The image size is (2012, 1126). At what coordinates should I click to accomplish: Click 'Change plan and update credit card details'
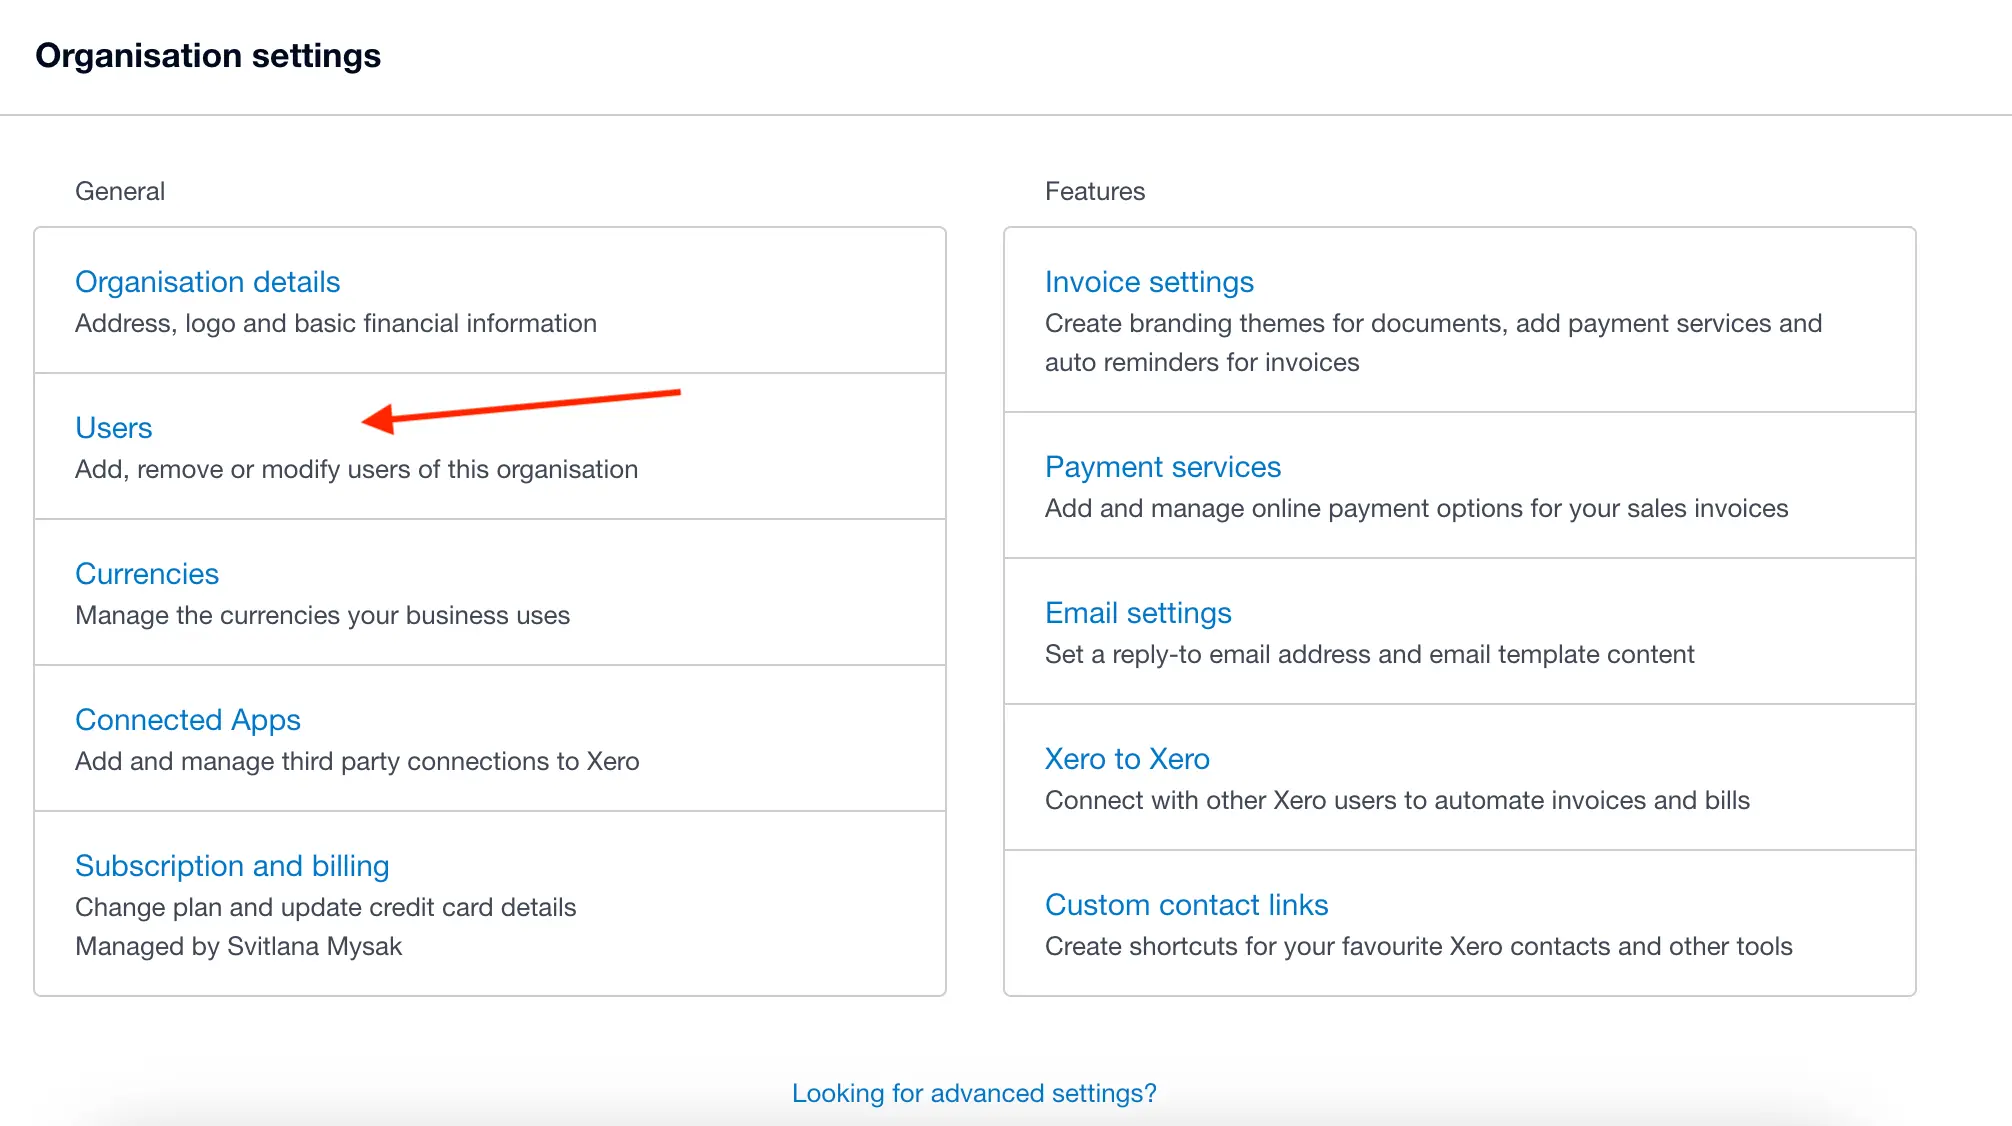point(326,907)
